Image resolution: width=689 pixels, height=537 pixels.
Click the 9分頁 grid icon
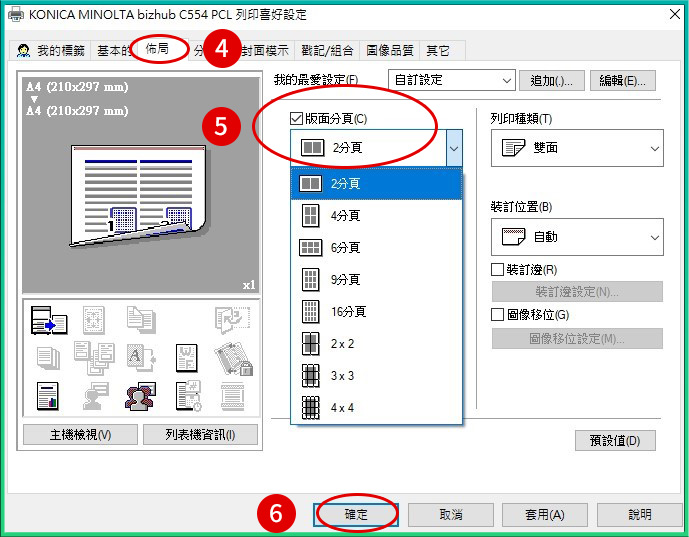point(310,279)
